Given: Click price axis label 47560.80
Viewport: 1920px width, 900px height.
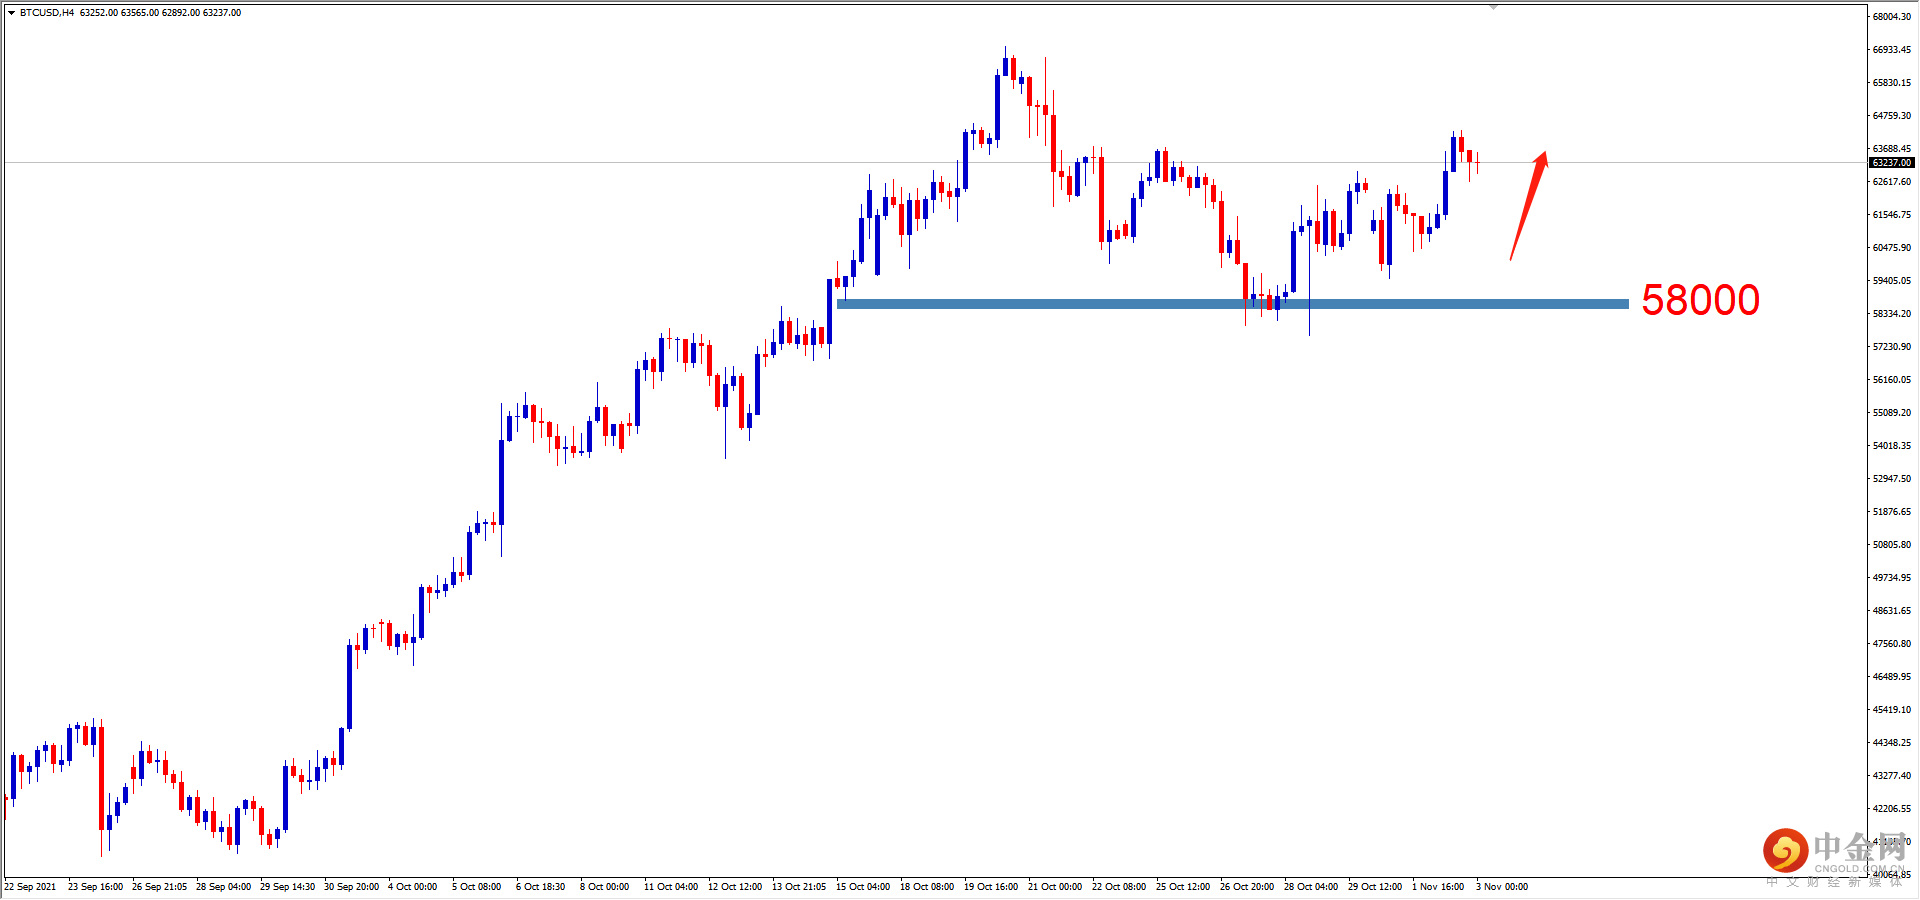Looking at the screenshot, I should [1892, 644].
